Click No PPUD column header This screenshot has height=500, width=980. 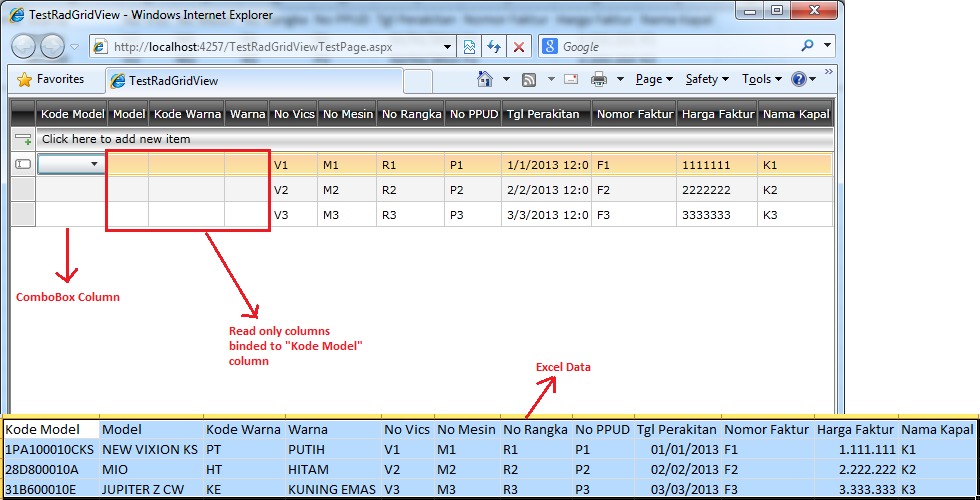(474, 114)
